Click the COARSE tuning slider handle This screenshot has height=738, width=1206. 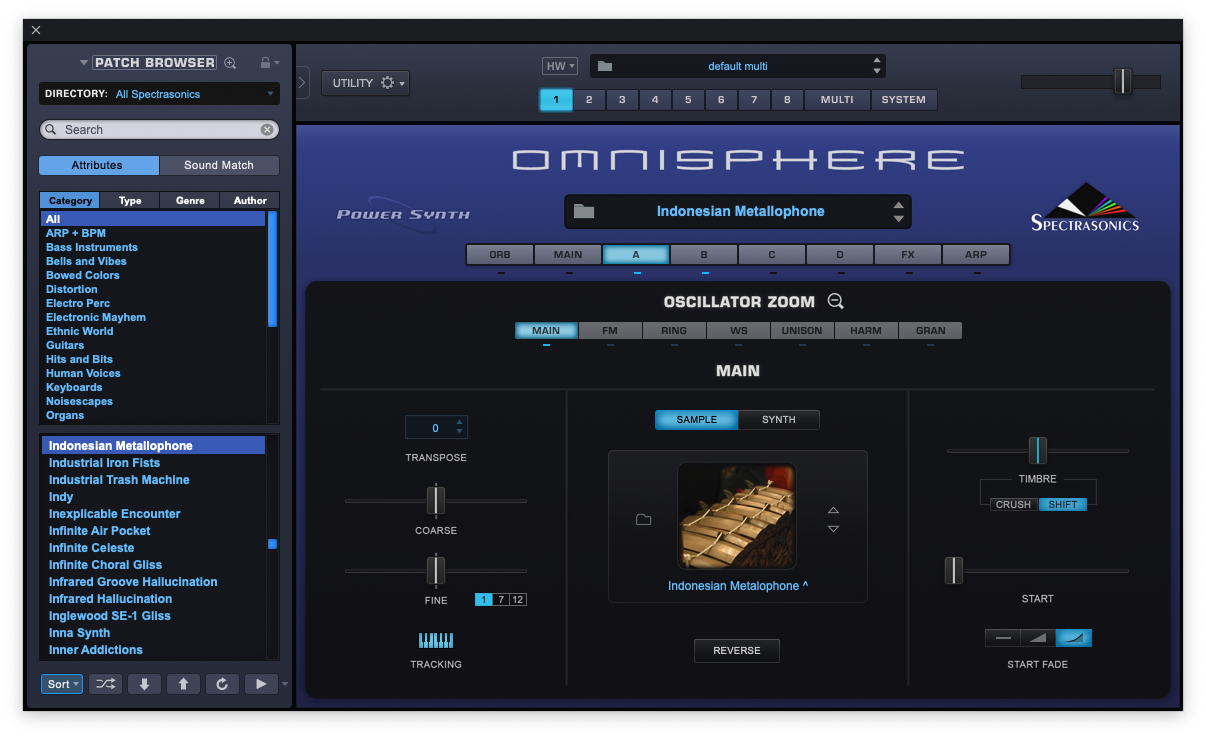pos(436,500)
